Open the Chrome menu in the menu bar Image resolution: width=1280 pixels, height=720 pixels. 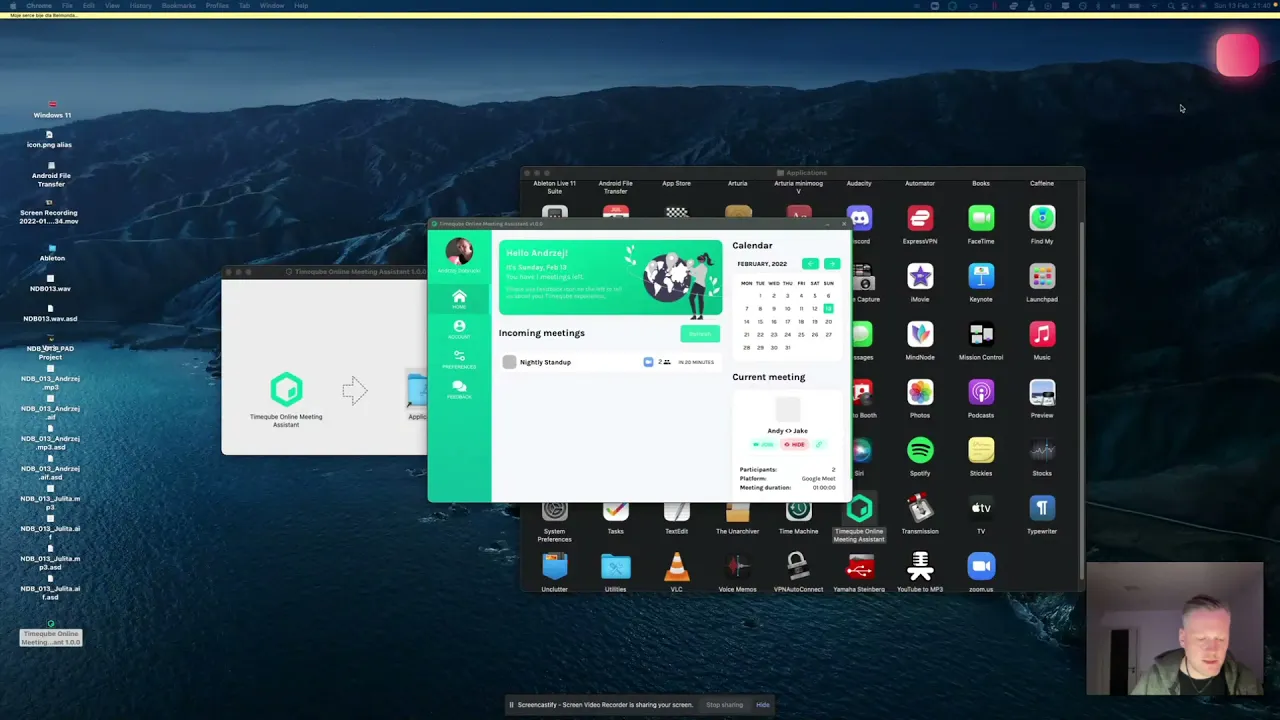(39, 5)
